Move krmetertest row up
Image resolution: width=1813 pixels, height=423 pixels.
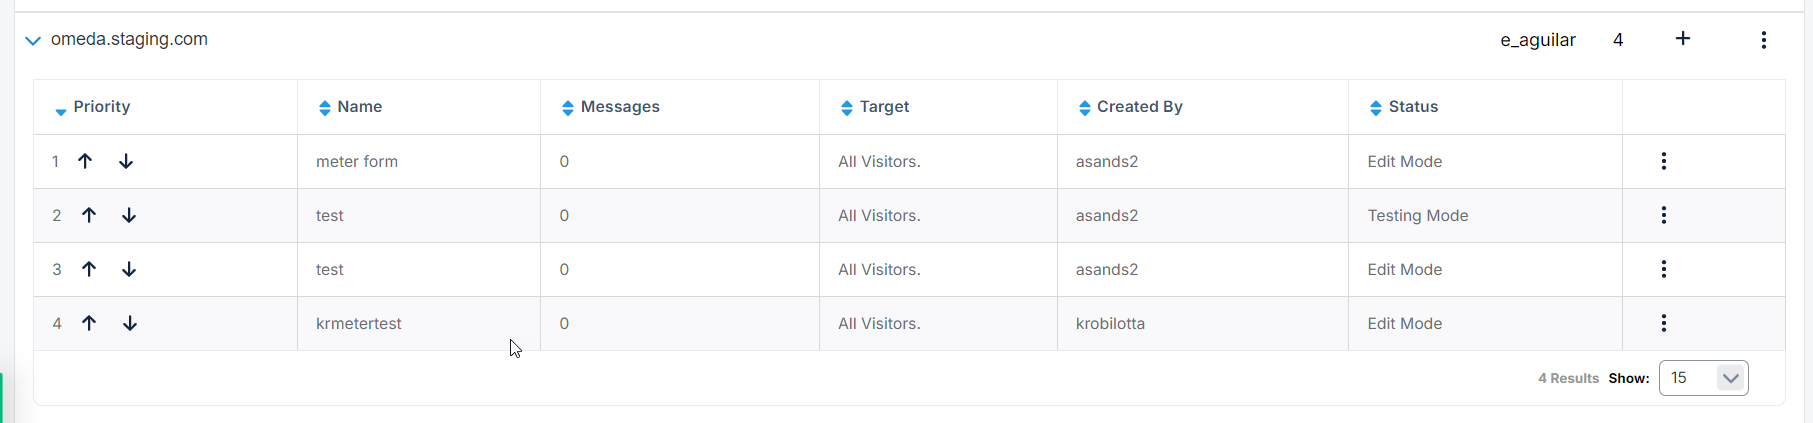pos(89,323)
